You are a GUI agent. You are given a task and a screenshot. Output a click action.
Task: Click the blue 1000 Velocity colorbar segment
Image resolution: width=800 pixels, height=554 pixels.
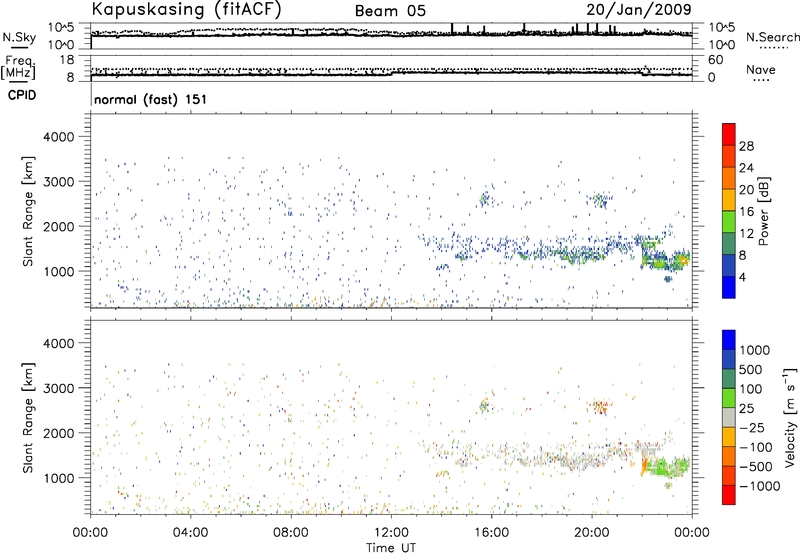pos(729,340)
